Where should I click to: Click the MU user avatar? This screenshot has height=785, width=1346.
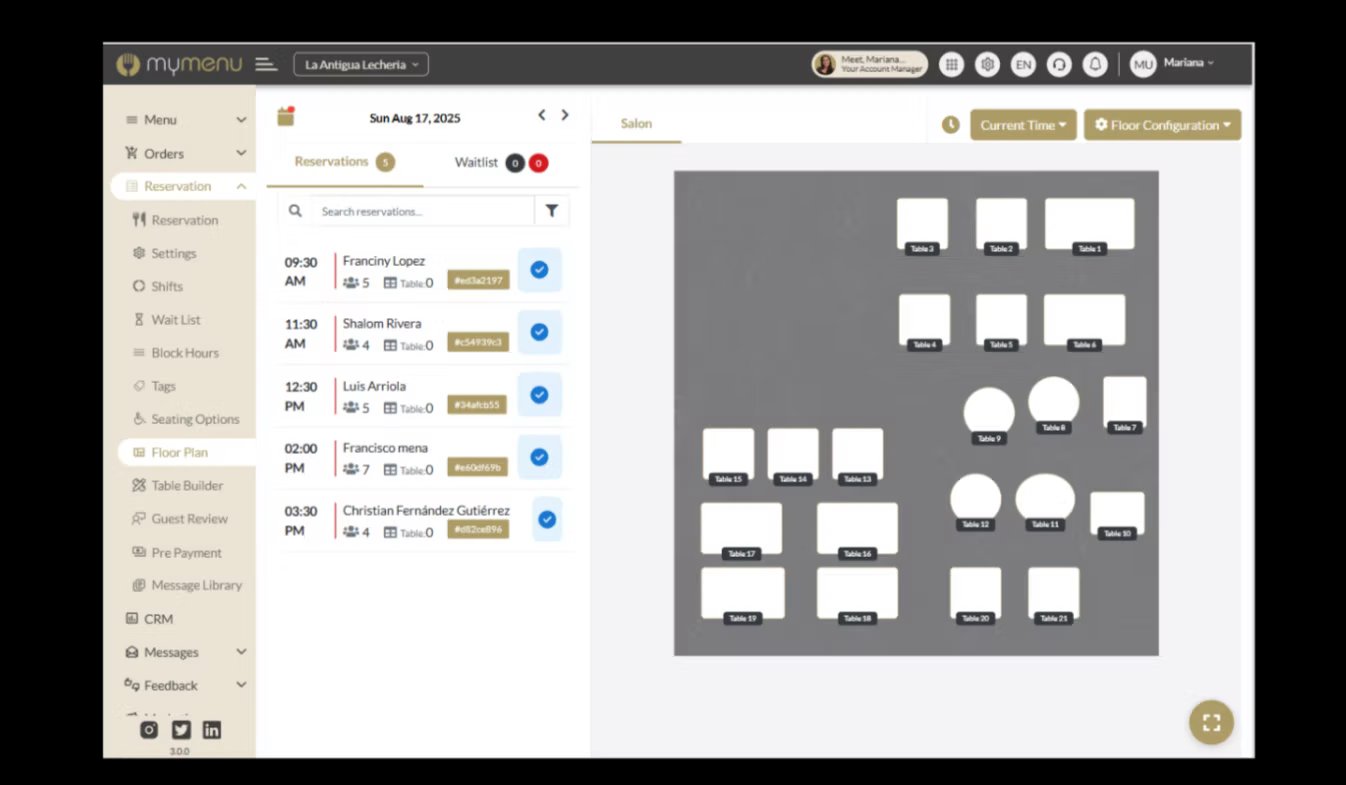click(1143, 64)
